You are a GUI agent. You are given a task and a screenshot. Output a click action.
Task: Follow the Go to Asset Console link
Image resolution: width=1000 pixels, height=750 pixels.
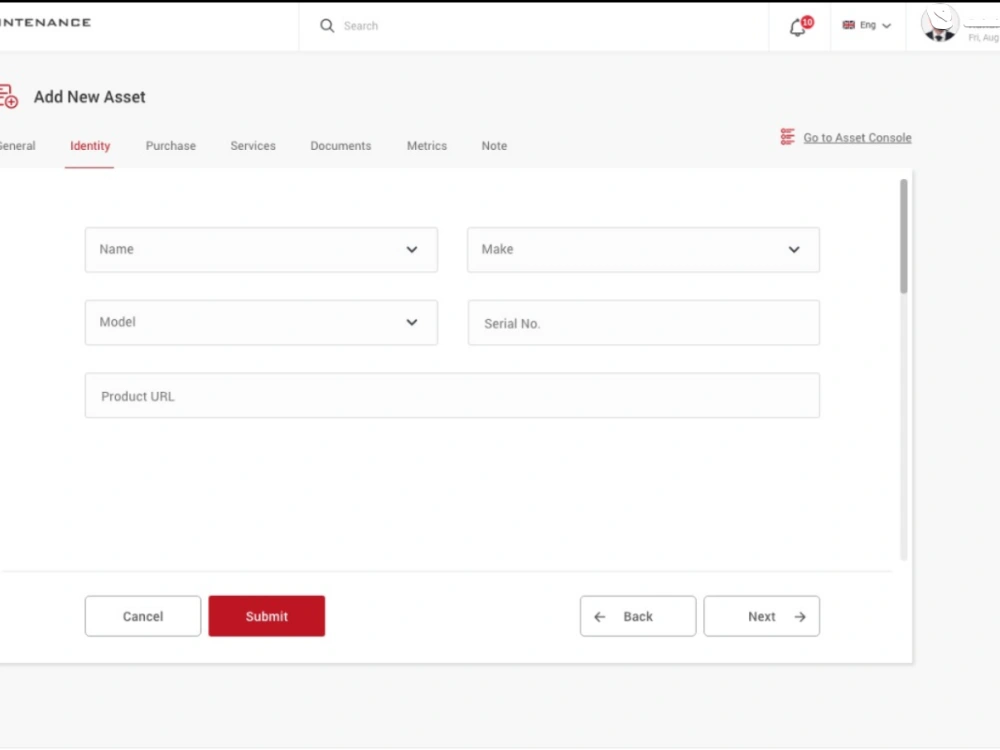point(857,138)
